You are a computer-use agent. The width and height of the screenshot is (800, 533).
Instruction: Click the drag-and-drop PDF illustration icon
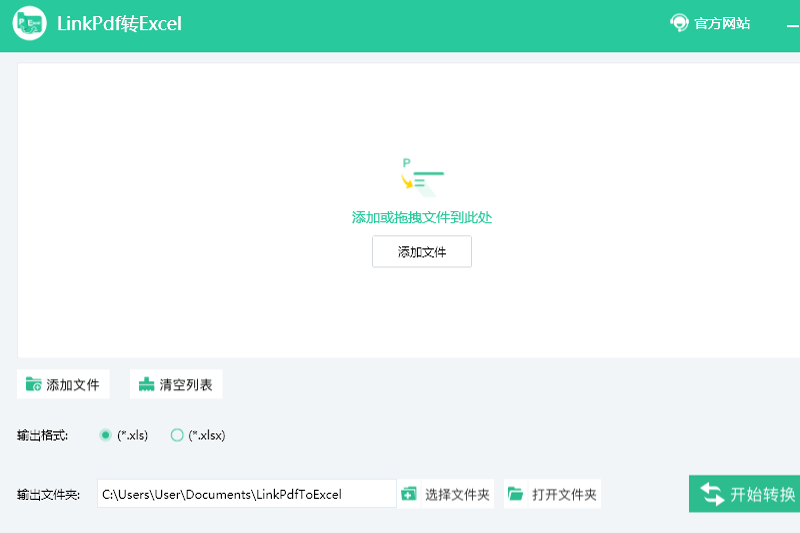[421, 177]
